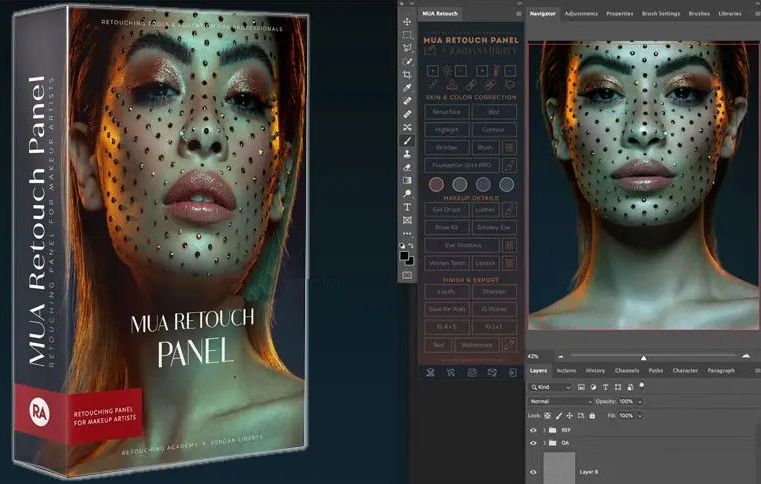Click the Bronzer button
This screenshot has height=484, width=761.
pos(447,147)
